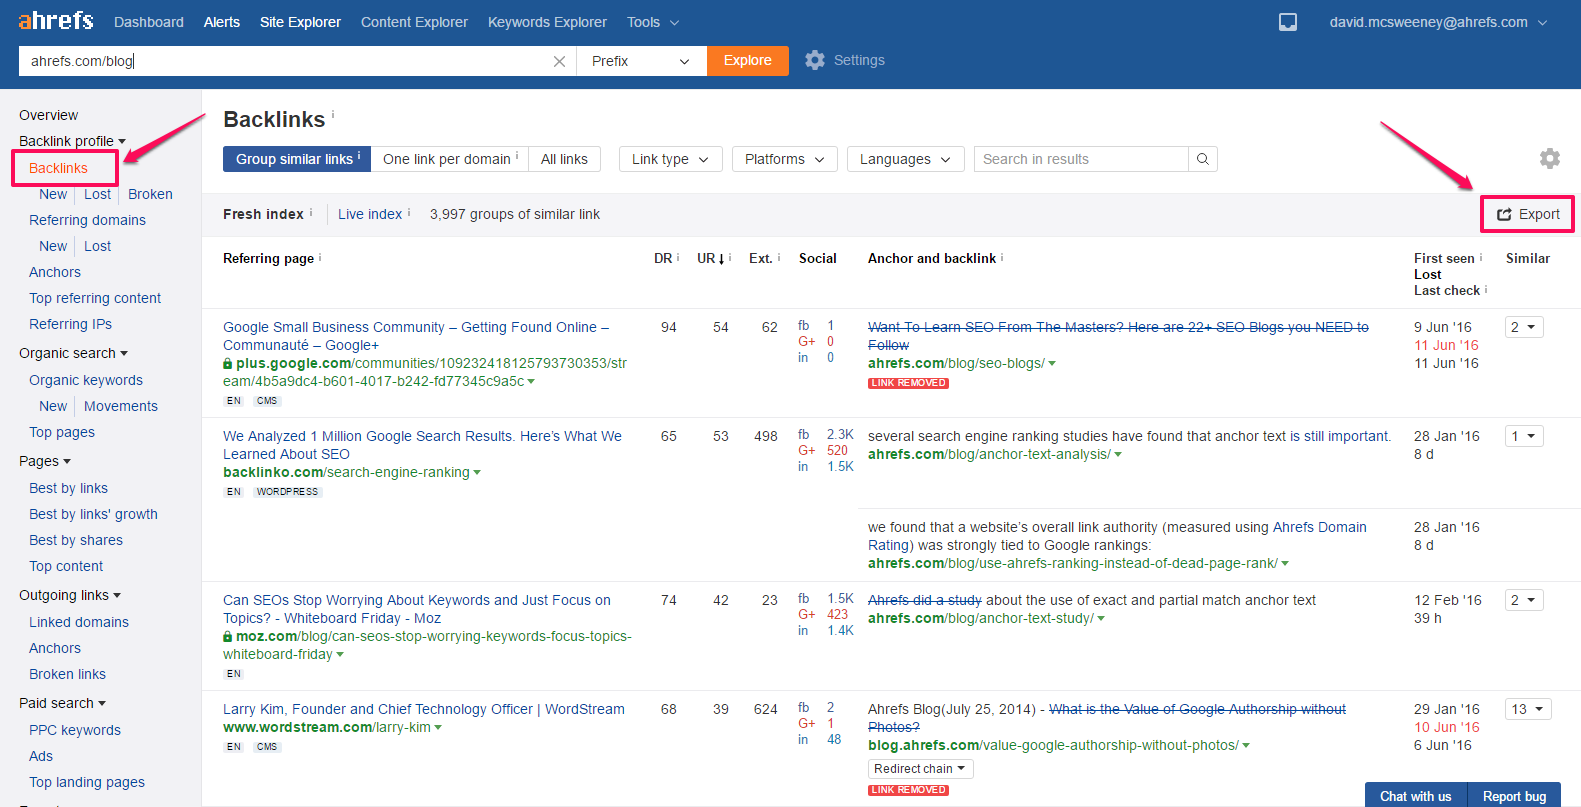The image size is (1581, 807).
Task: Open Settings gear next to Explore
Action: (x=845, y=60)
